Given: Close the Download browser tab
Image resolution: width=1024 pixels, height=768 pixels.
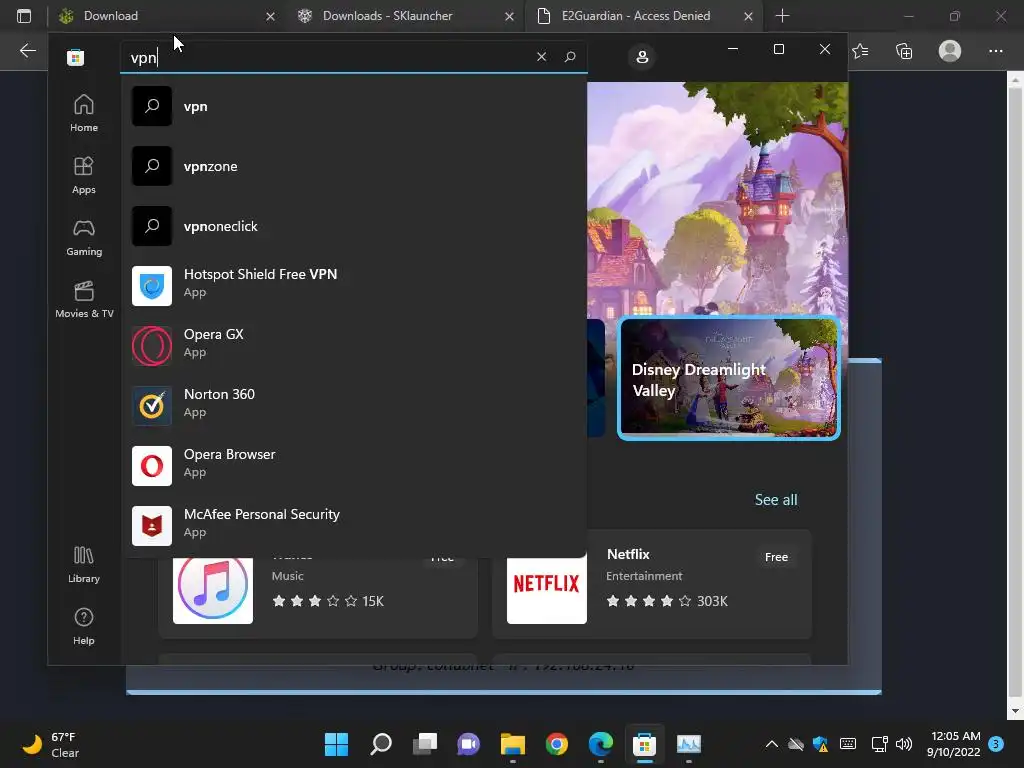Looking at the screenshot, I should pyautogui.click(x=270, y=16).
